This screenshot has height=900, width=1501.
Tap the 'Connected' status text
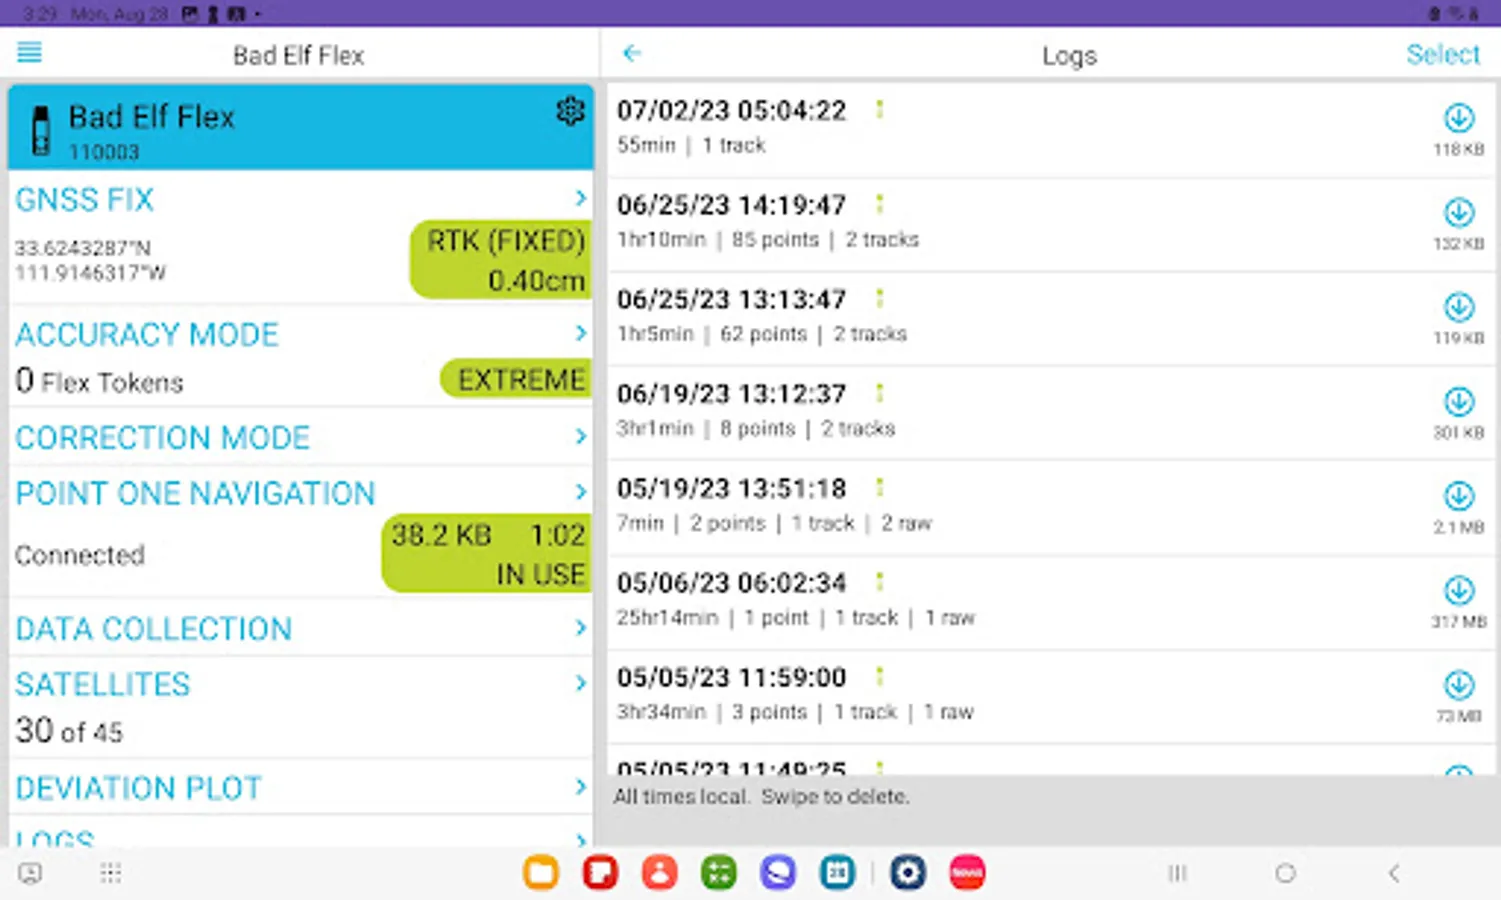(80, 555)
